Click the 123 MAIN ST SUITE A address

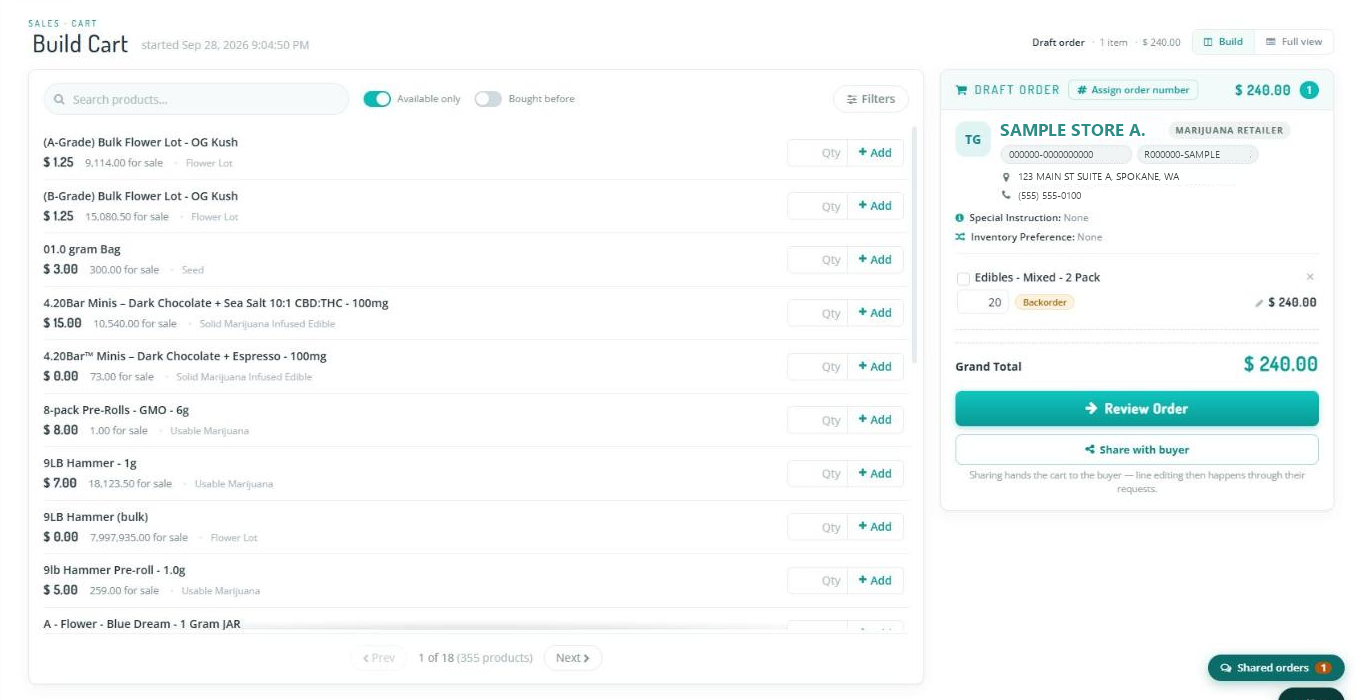coord(1098,177)
